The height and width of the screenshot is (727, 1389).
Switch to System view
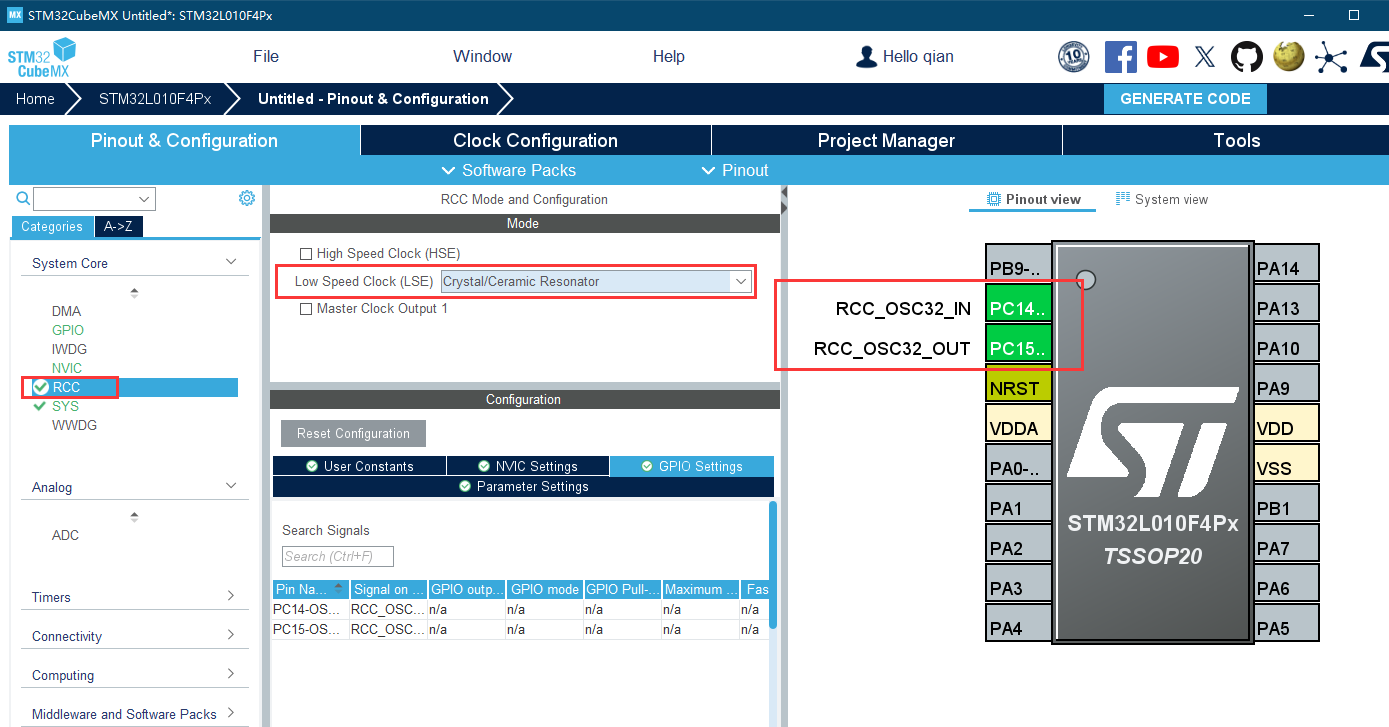pyautogui.click(x=1161, y=199)
